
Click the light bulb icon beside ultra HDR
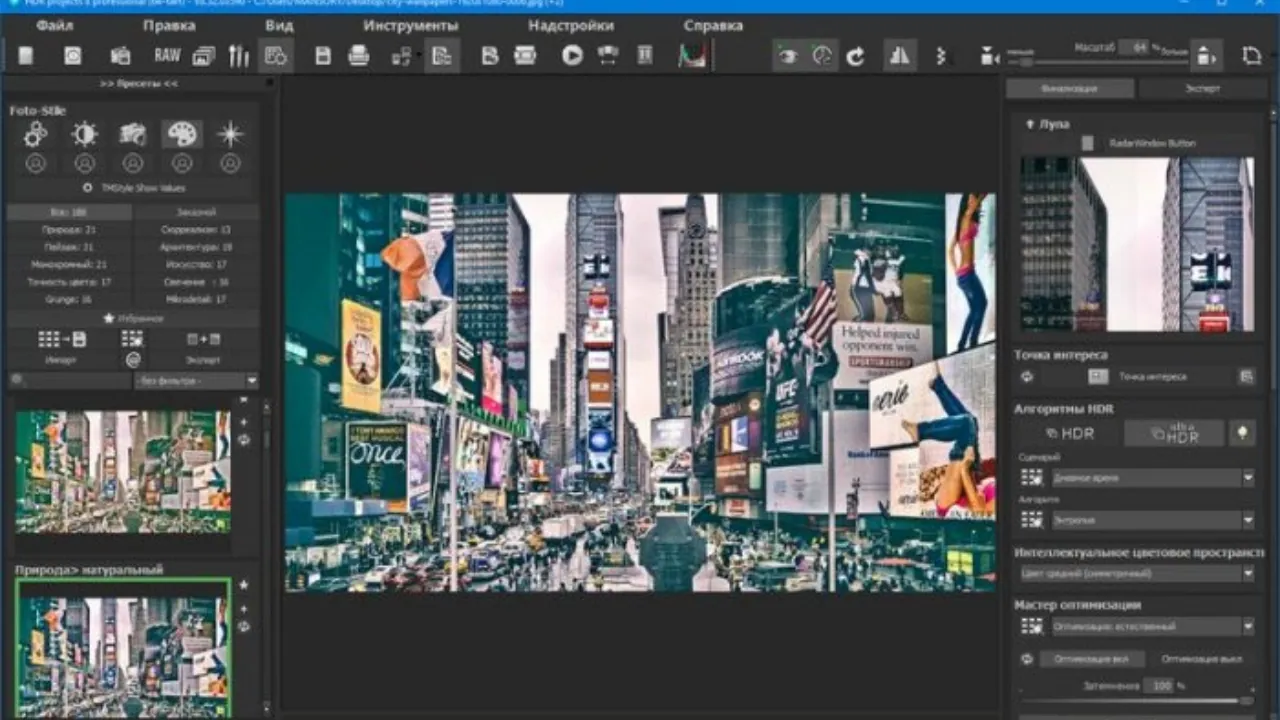pos(1243,433)
